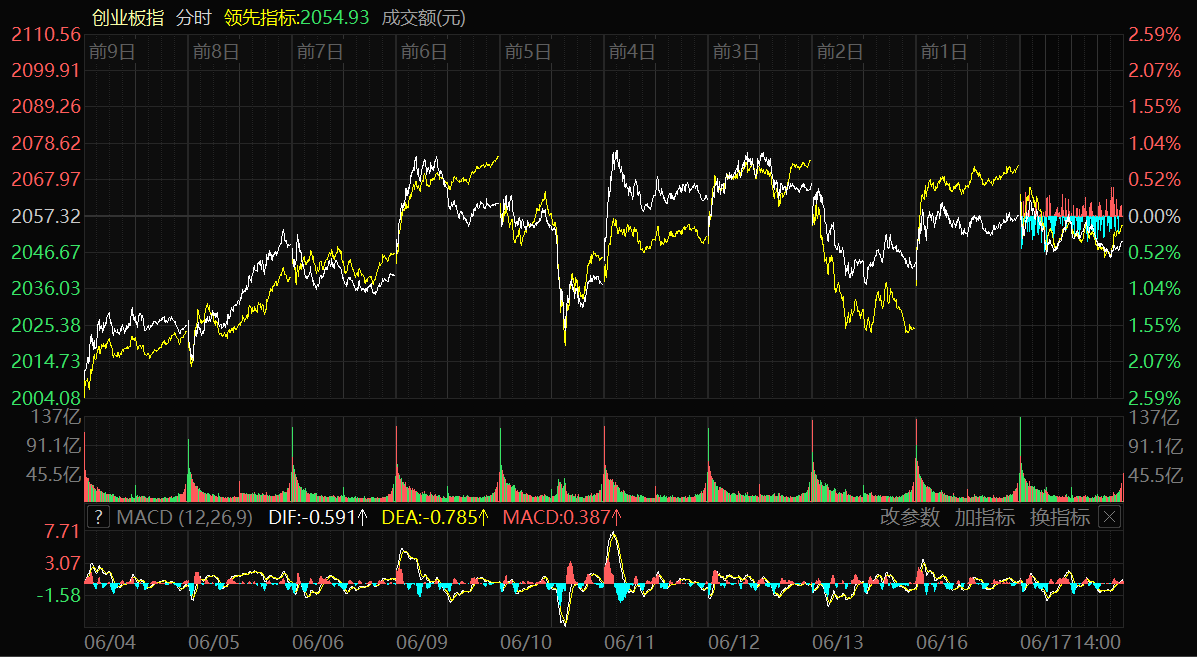The height and width of the screenshot is (657, 1197).
Task: Select the 前9日 day marker
Action: point(111,51)
